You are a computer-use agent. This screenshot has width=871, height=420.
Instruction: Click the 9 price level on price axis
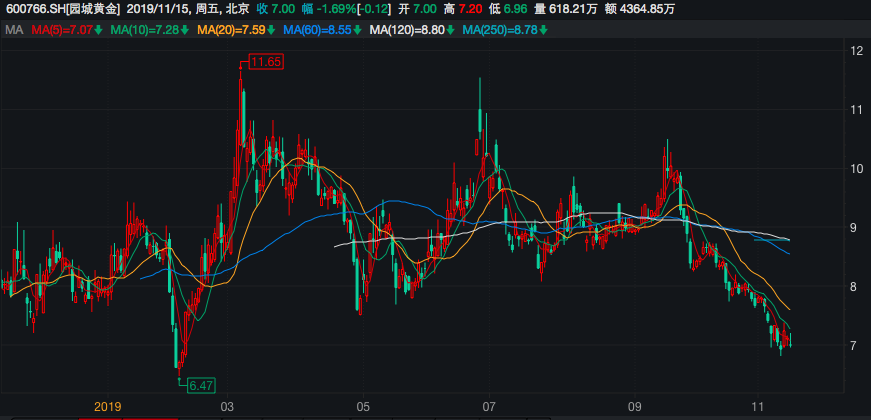[855, 228]
